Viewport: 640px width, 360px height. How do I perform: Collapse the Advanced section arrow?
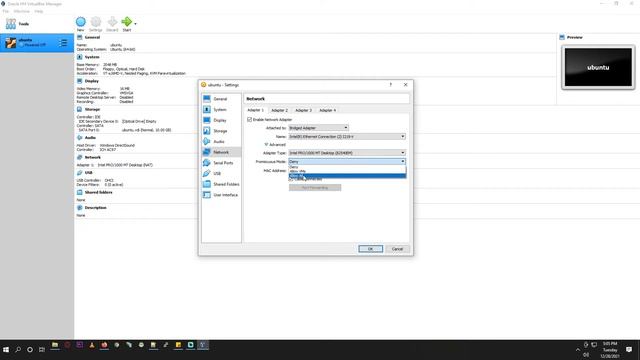(266, 144)
